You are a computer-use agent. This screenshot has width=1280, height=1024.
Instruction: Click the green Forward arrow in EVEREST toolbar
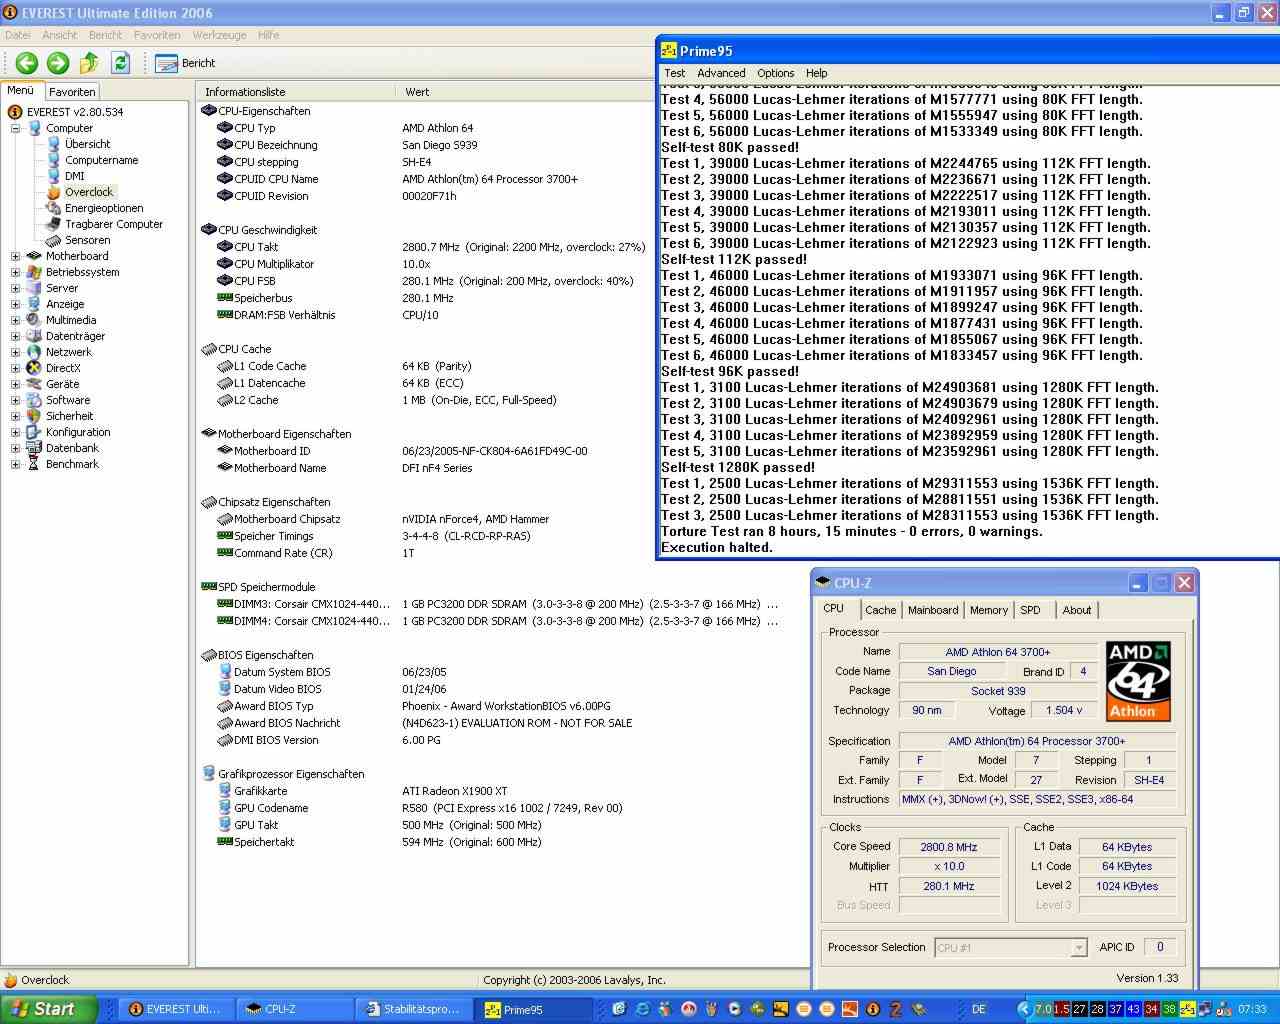pyautogui.click(x=58, y=63)
